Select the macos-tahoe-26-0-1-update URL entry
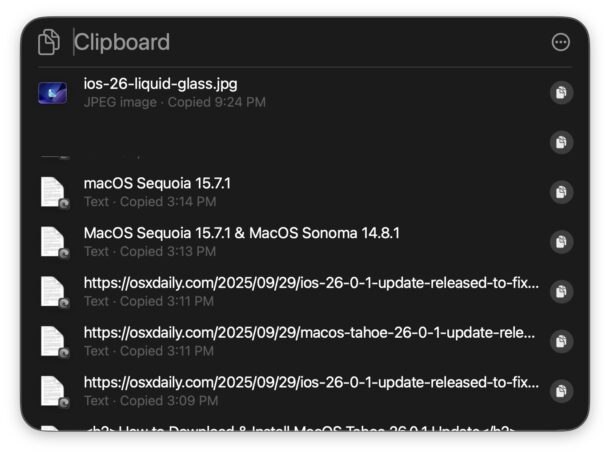The height and width of the screenshot is (455, 610). (300, 341)
